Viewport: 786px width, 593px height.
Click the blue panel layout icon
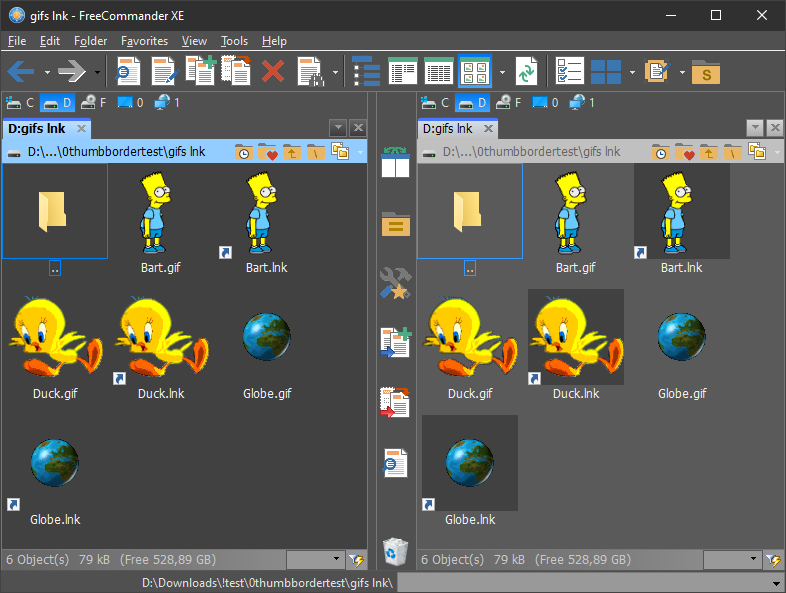pyautogui.click(x=606, y=72)
